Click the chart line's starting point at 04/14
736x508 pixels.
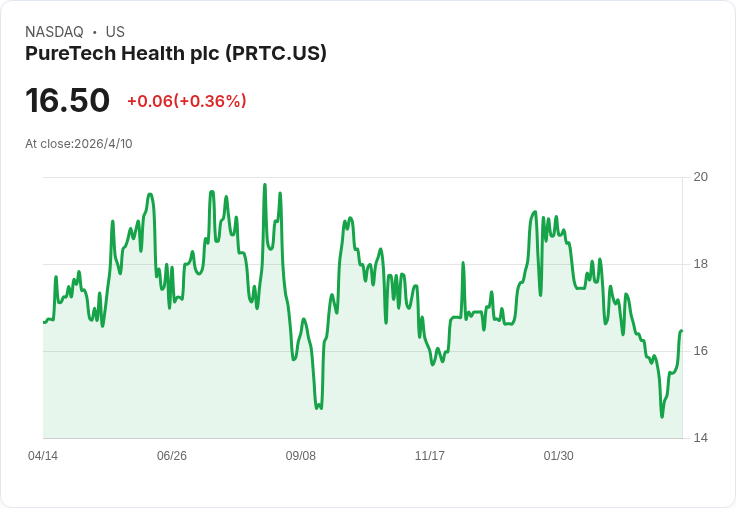[x=44, y=323]
